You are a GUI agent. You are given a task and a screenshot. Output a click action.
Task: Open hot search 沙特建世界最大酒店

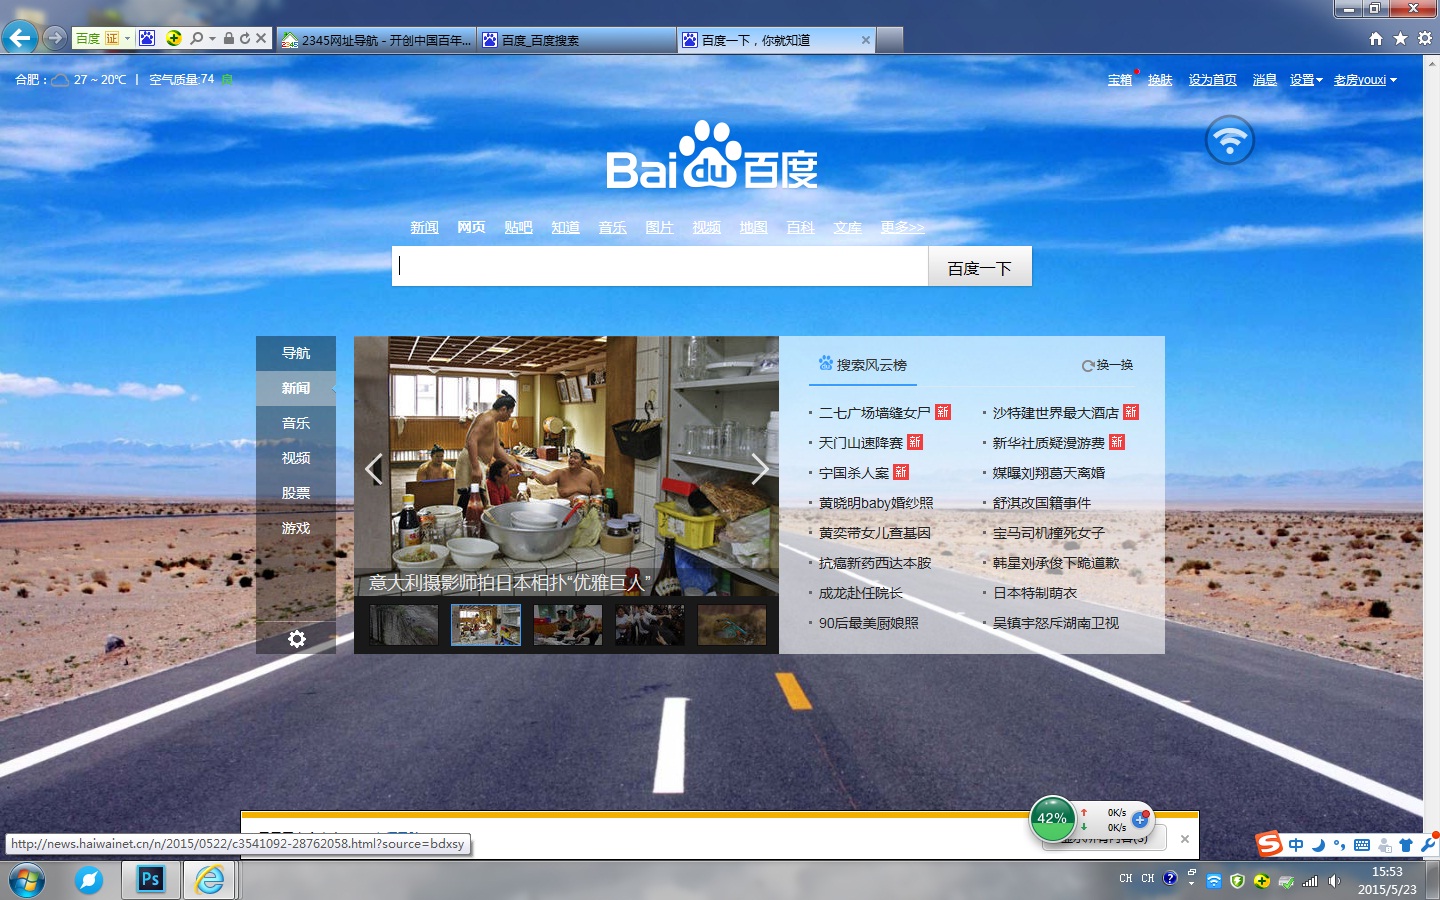(1056, 412)
